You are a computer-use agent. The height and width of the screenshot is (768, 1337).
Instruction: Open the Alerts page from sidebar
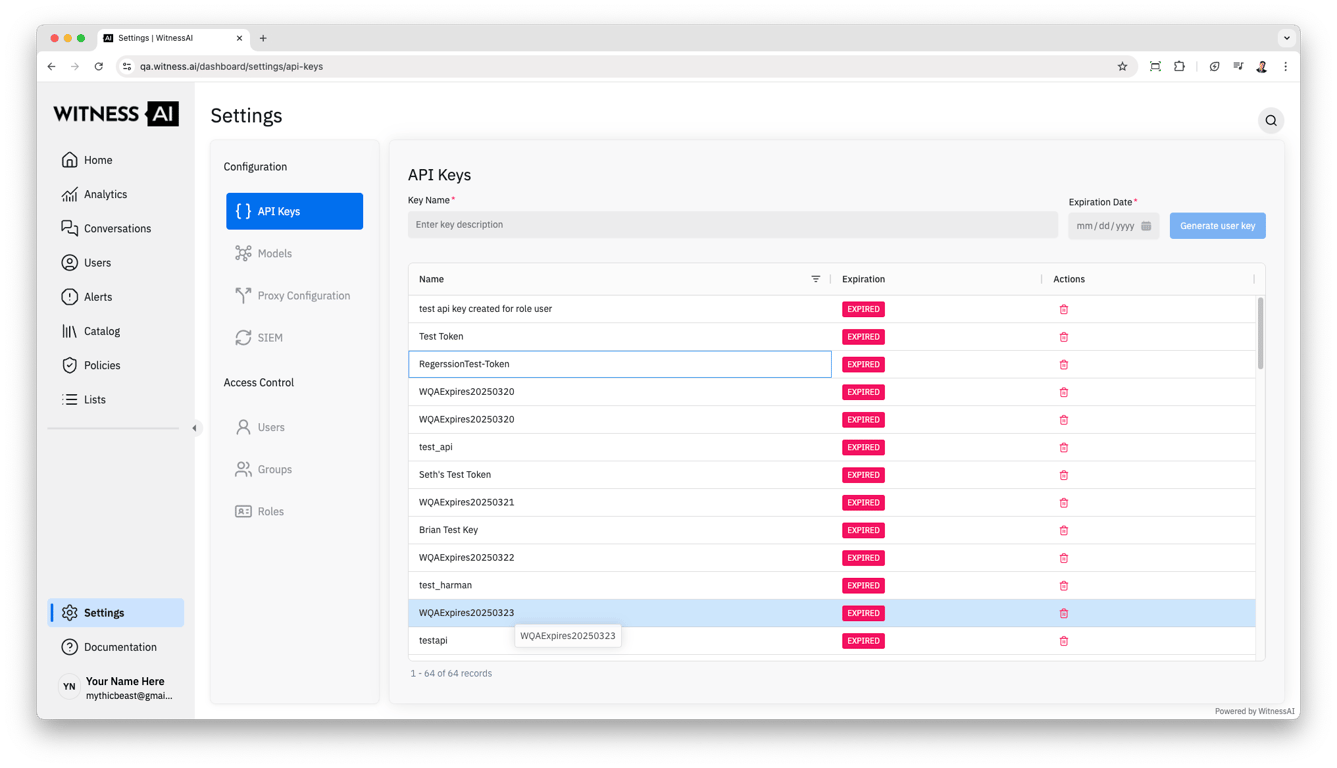[x=98, y=297]
